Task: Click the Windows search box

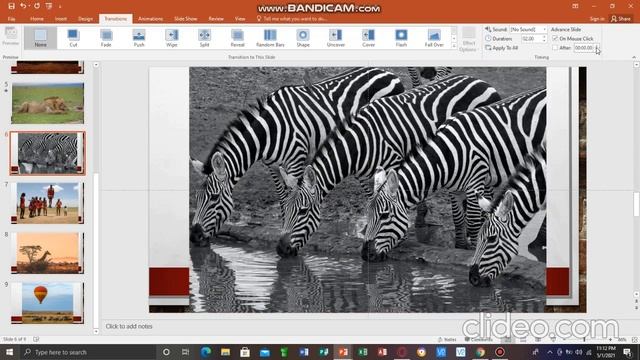Action: (89, 352)
